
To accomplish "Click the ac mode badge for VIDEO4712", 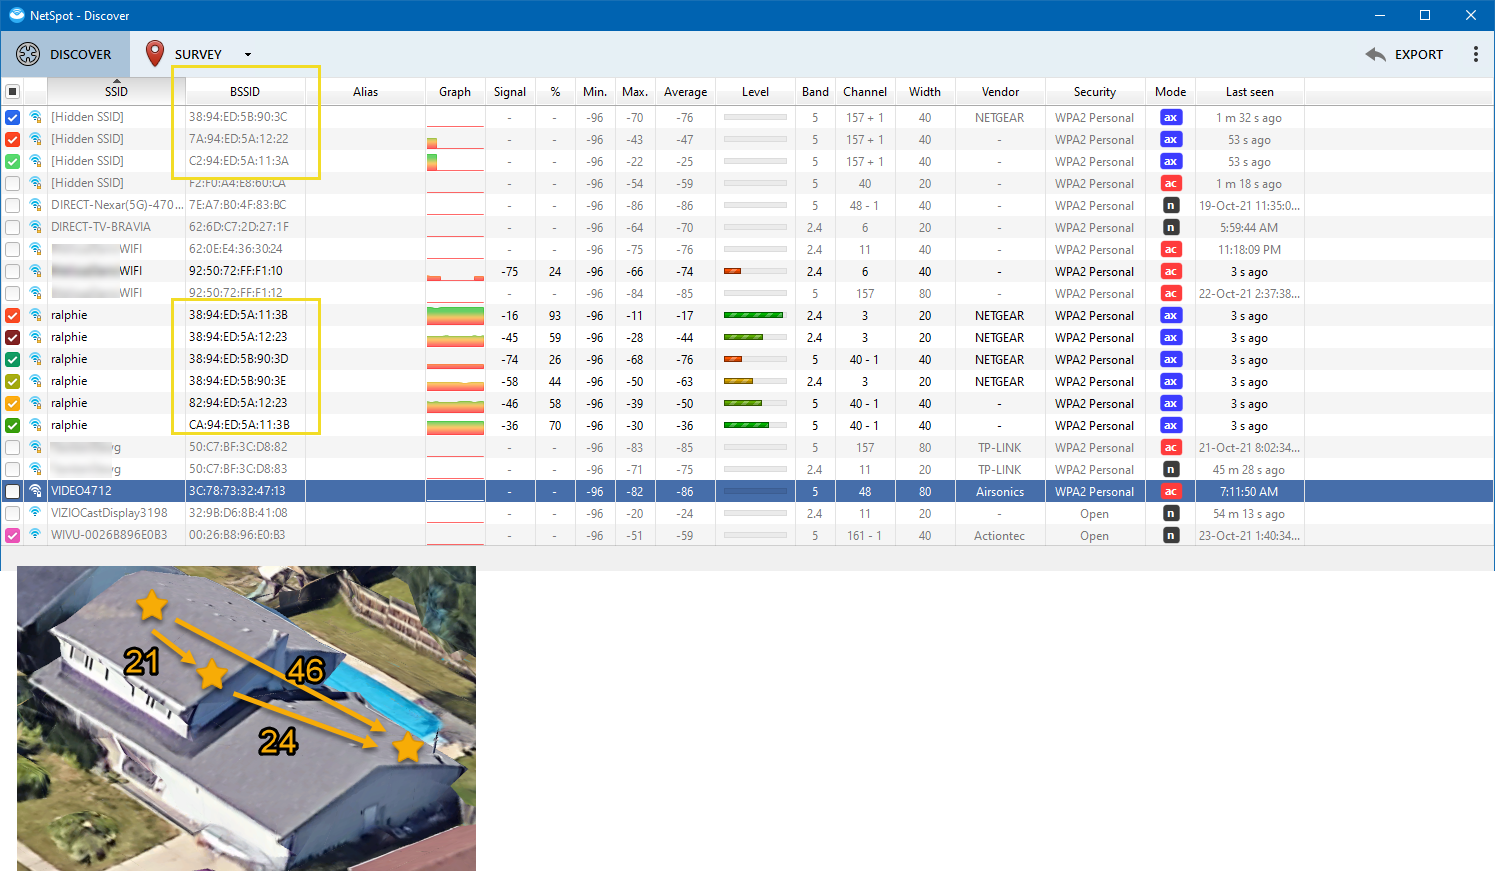I will tap(1170, 492).
